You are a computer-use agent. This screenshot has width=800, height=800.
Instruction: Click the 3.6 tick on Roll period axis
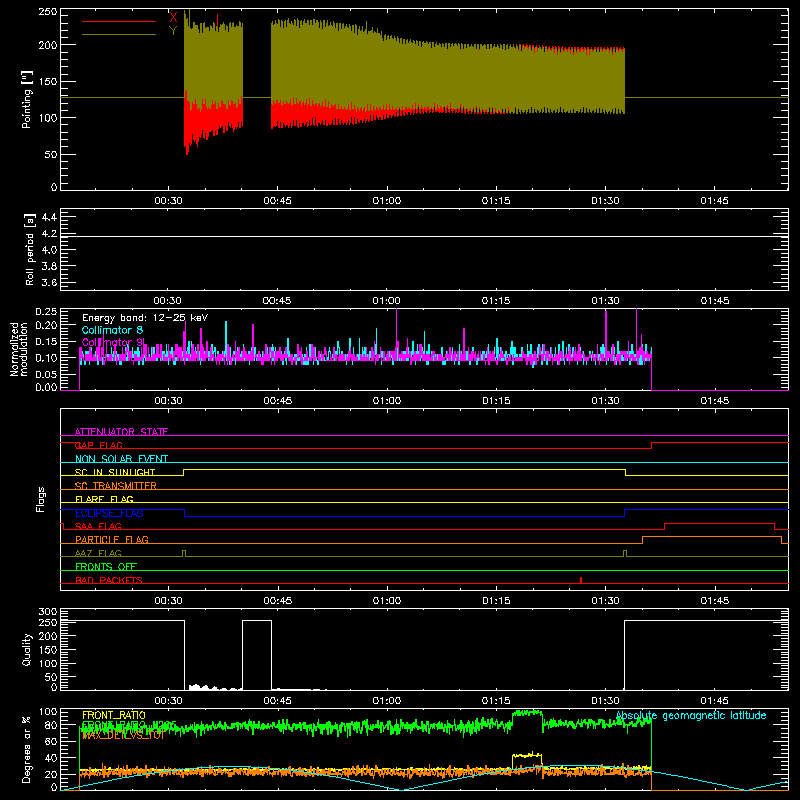point(49,282)
